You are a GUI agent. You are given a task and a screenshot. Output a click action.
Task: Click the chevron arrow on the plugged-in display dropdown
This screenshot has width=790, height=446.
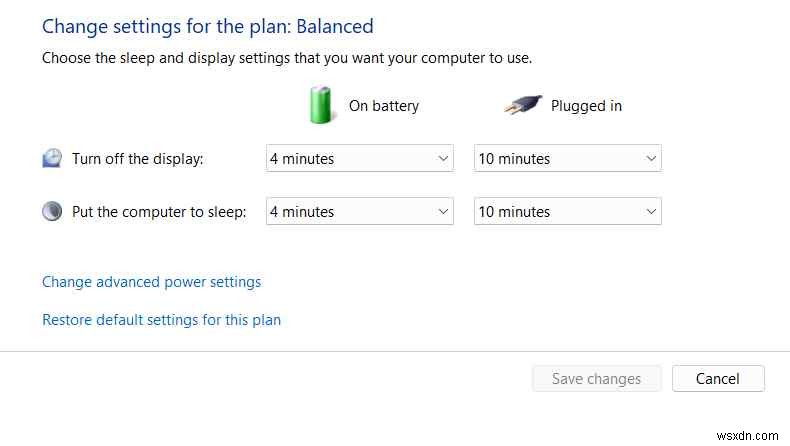[651, 158]
